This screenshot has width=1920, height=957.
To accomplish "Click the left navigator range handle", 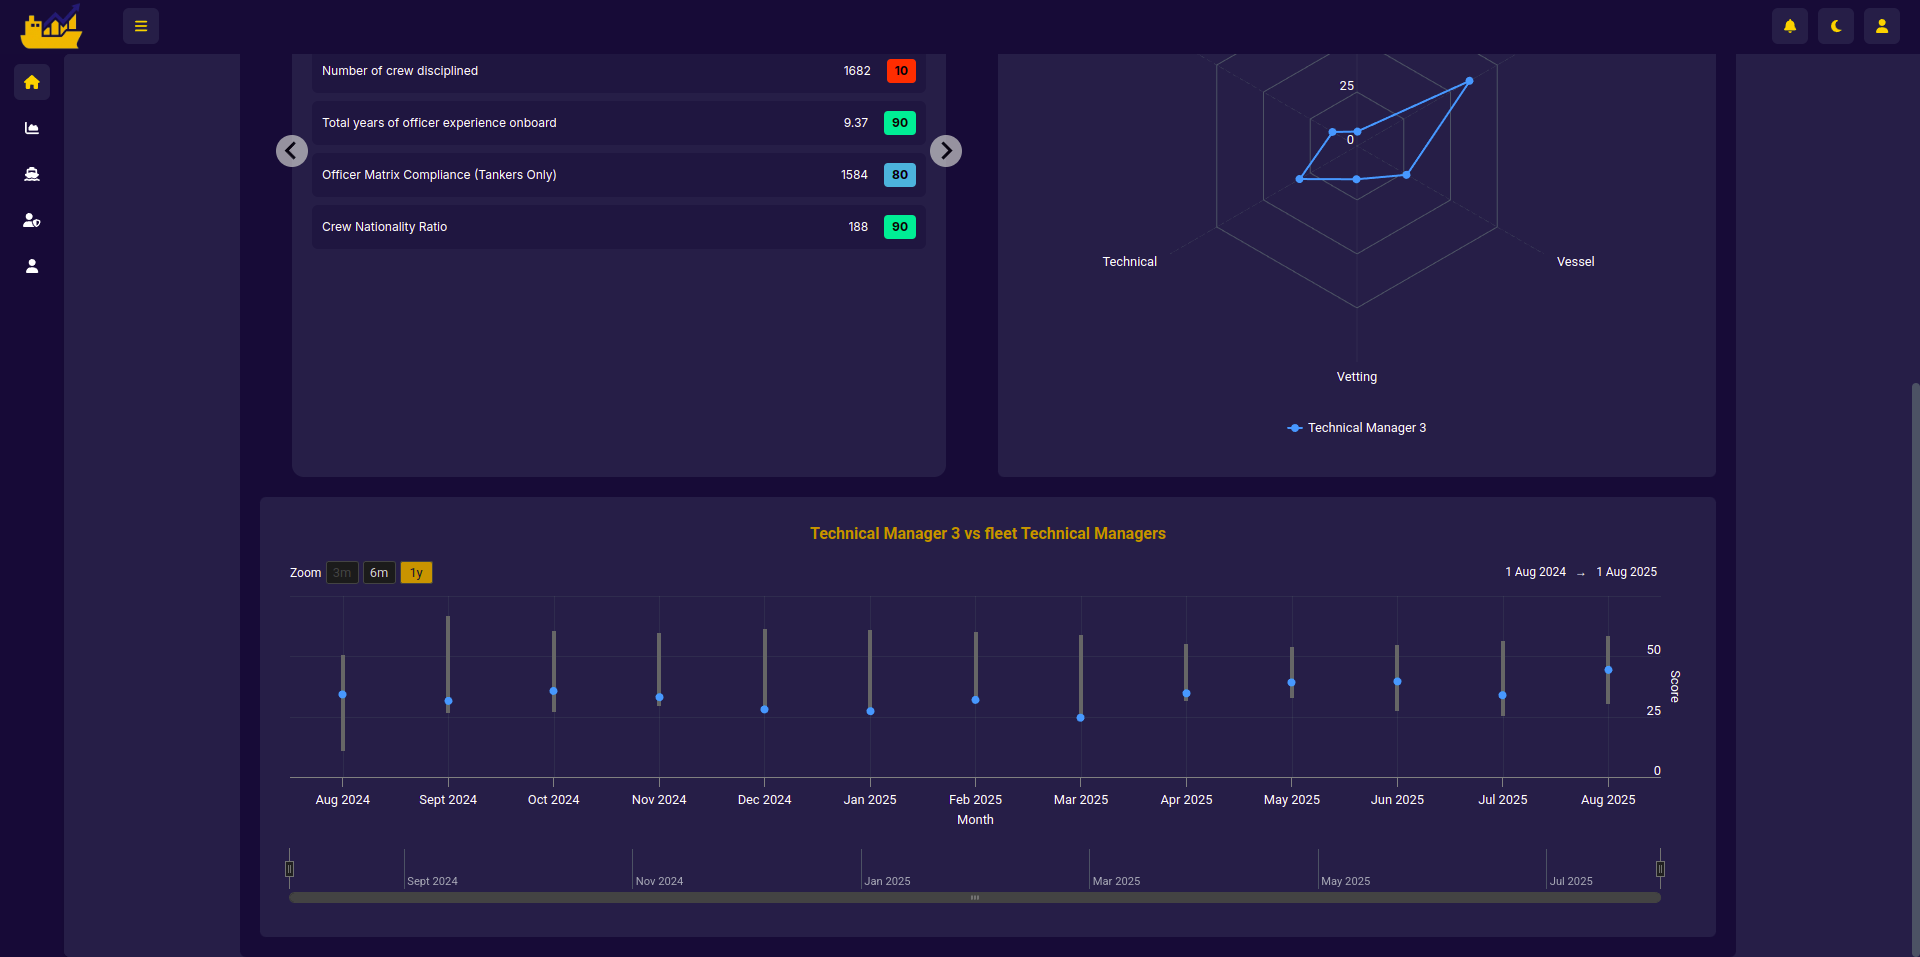I will (290, 869).
